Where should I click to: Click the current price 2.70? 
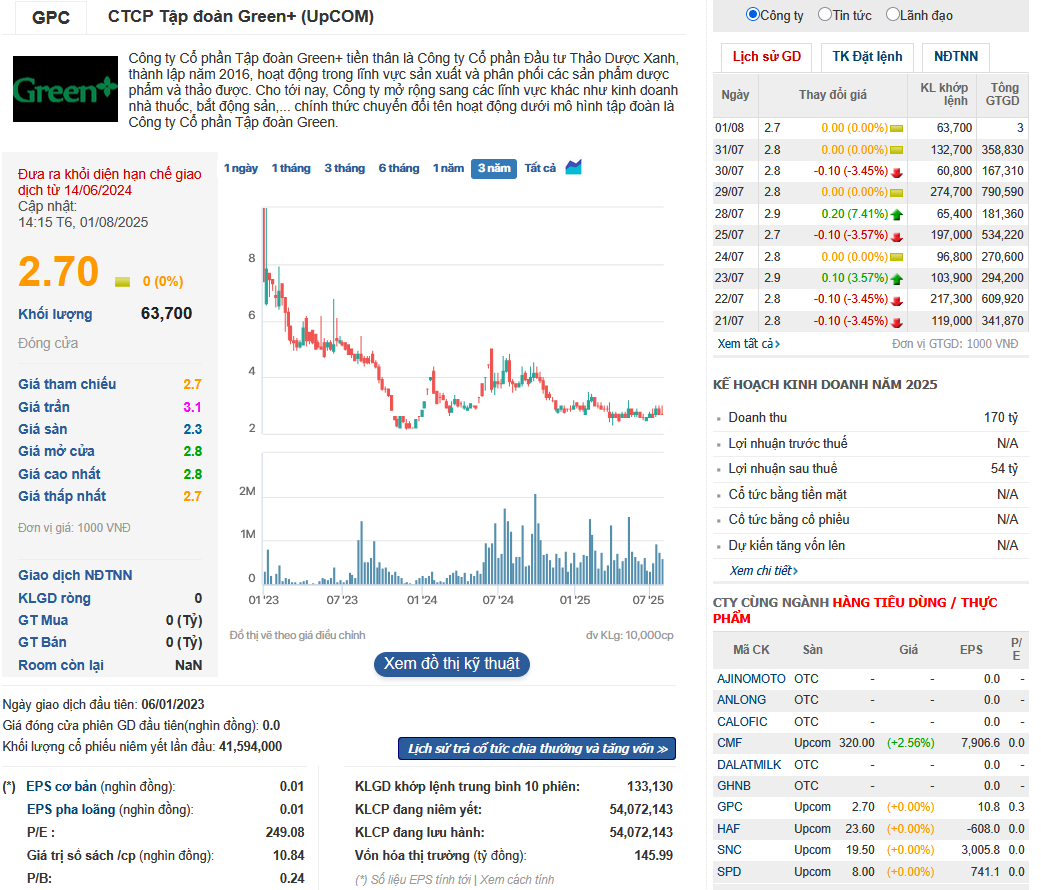pyautogui.click(x=58, y=272)
